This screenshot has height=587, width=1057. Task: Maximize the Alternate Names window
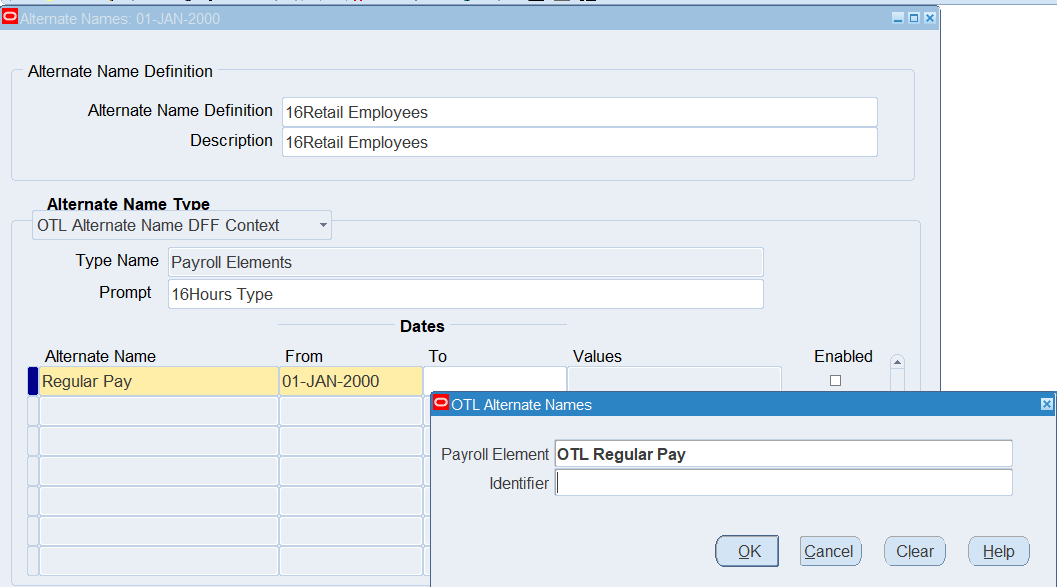click(913, 18)
